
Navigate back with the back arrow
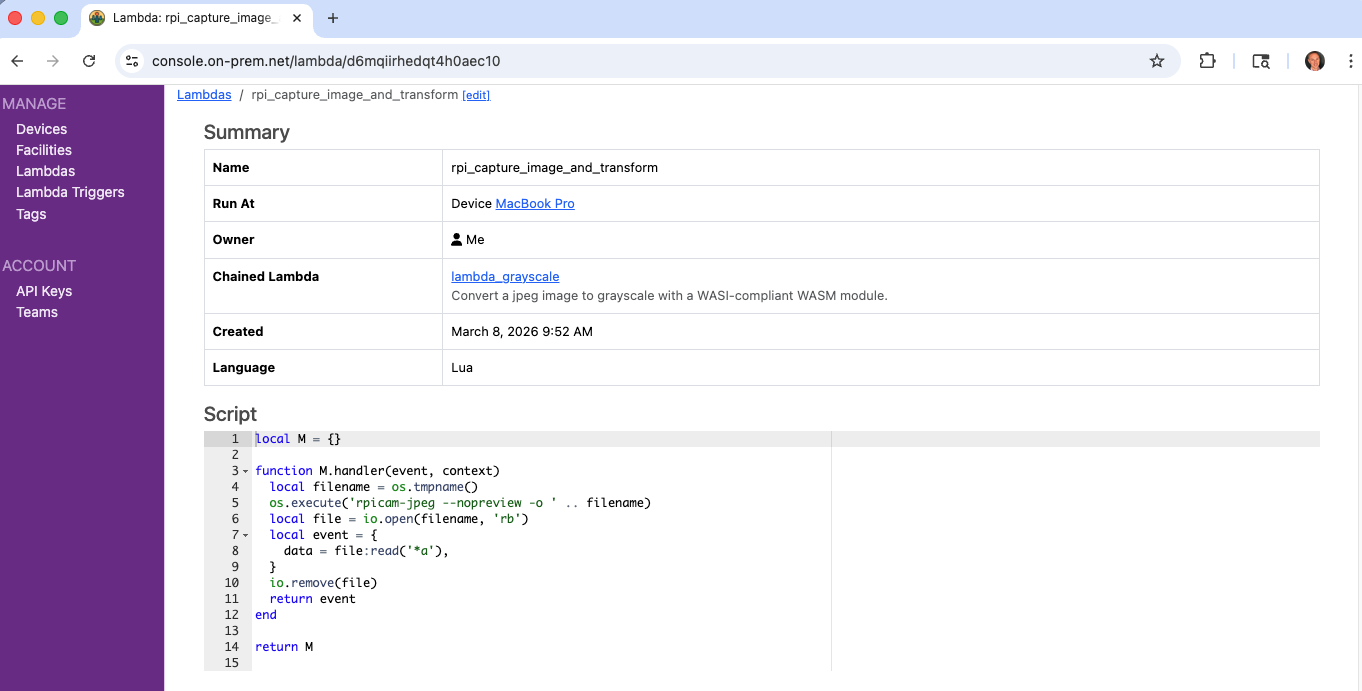click(17, 61)
